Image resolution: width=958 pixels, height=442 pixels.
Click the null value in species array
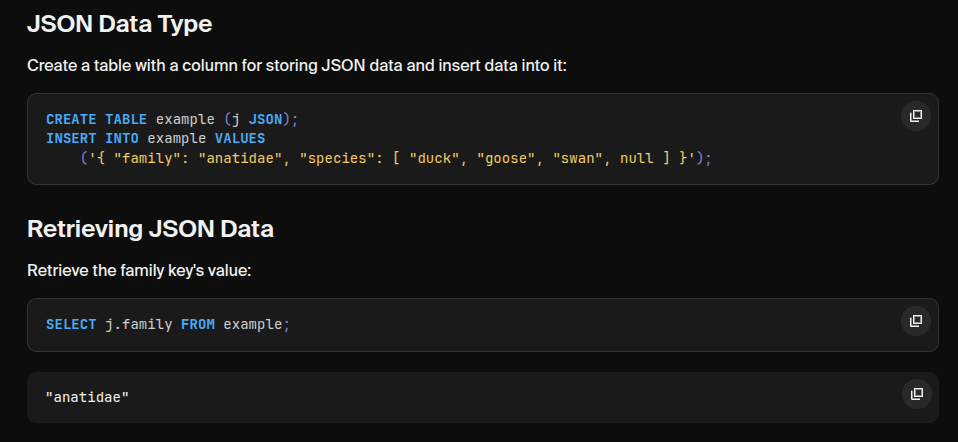point(637,158)
